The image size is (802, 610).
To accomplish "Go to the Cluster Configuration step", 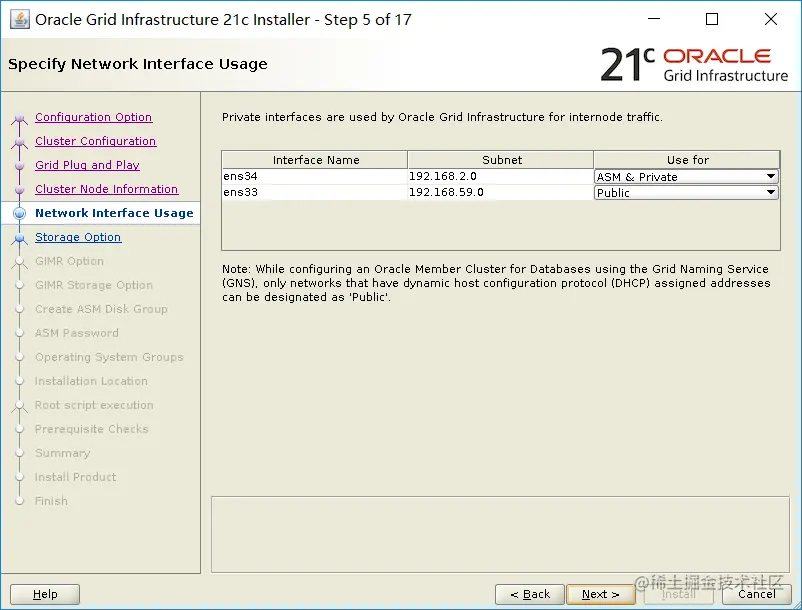I will pos(96,141).
